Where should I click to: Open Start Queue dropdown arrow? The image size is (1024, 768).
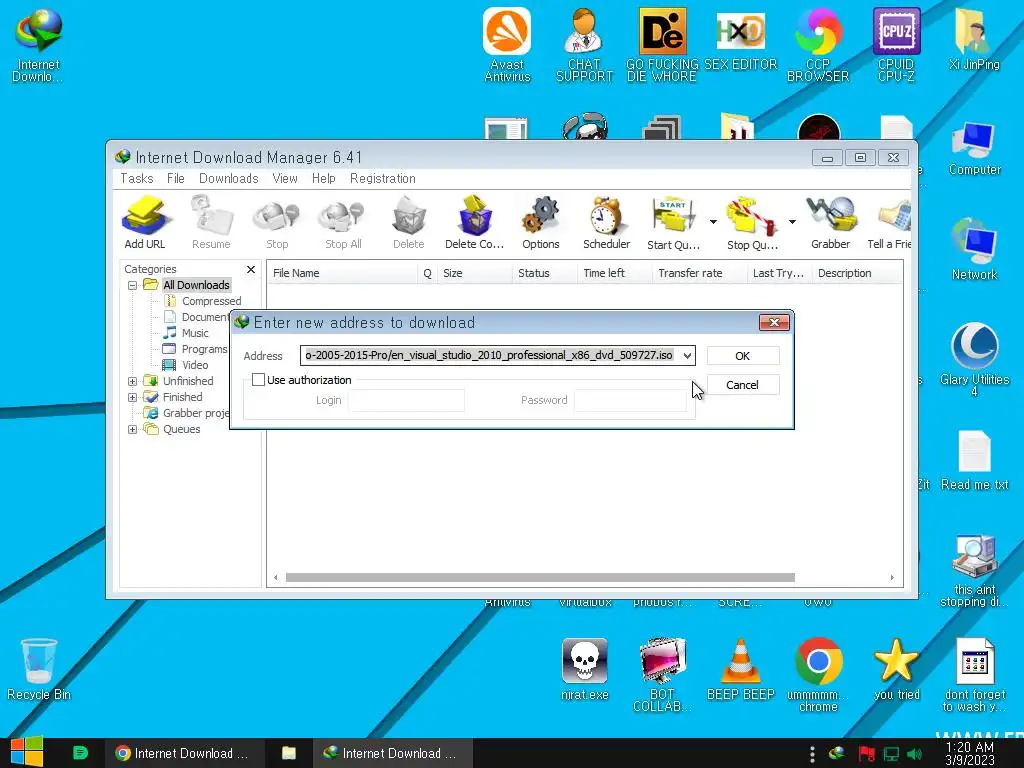click(712, 222)
